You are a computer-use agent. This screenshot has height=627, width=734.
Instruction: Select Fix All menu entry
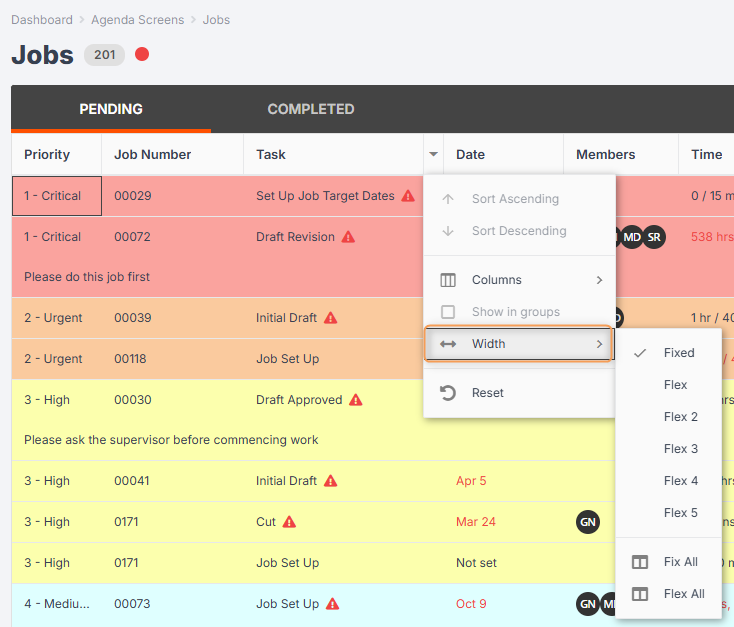(x=668, y=562)
